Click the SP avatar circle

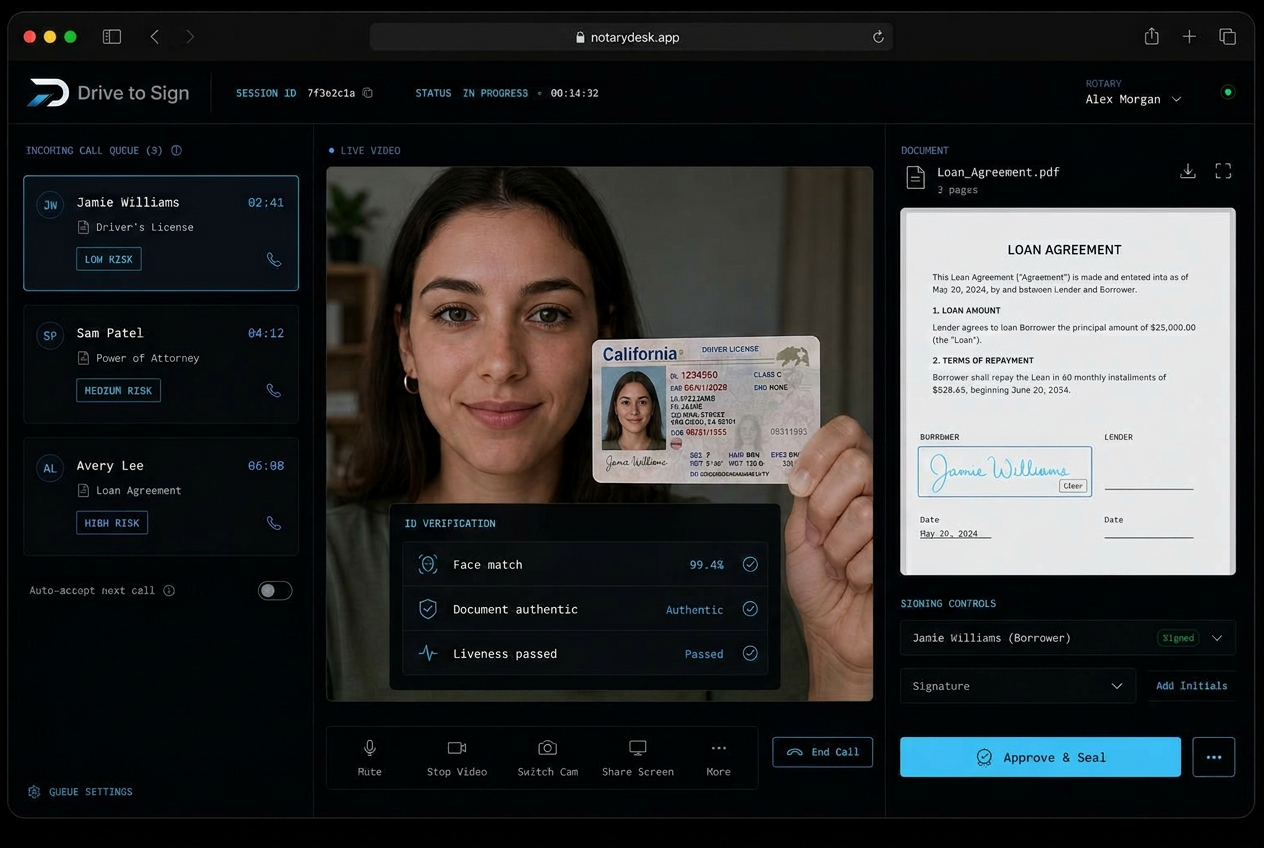(50, 336)
